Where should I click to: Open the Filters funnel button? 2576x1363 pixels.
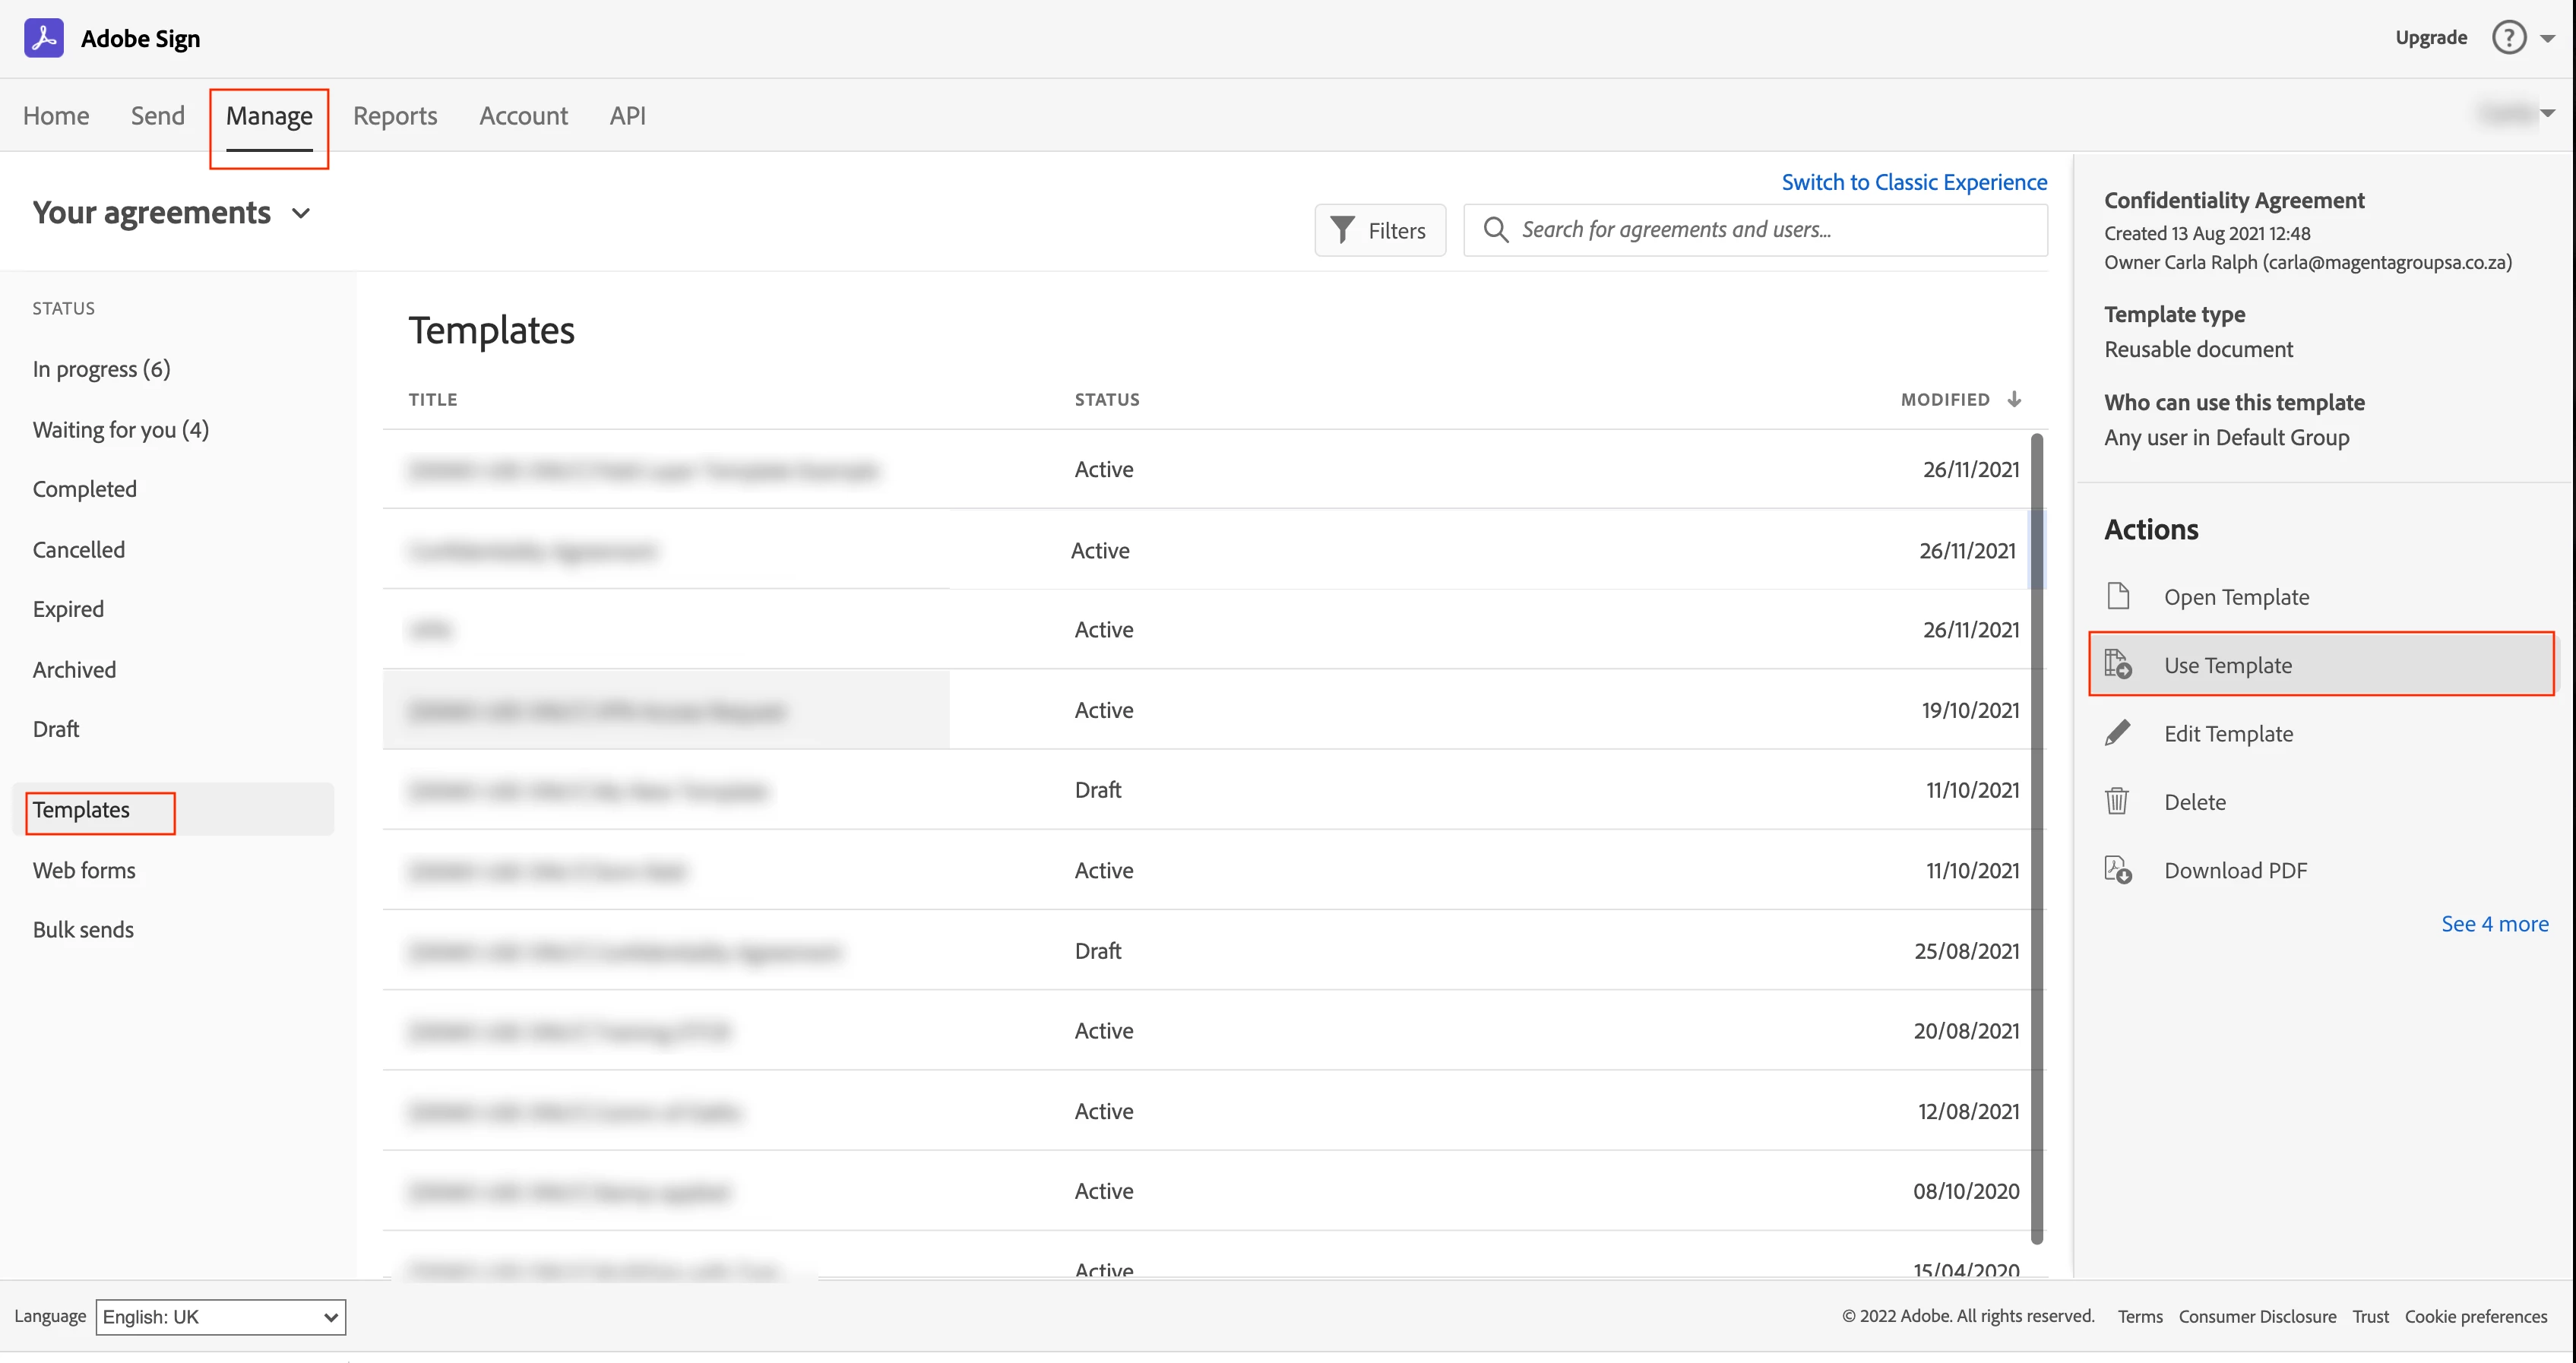(1379, 230)
